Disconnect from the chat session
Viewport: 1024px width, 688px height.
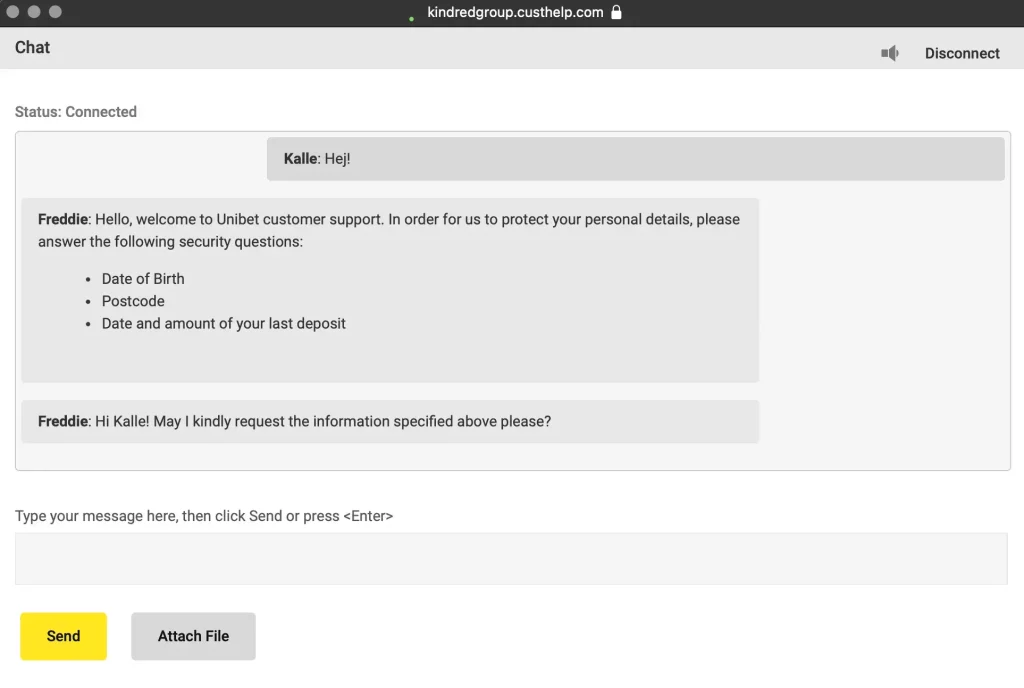[962, 54]
